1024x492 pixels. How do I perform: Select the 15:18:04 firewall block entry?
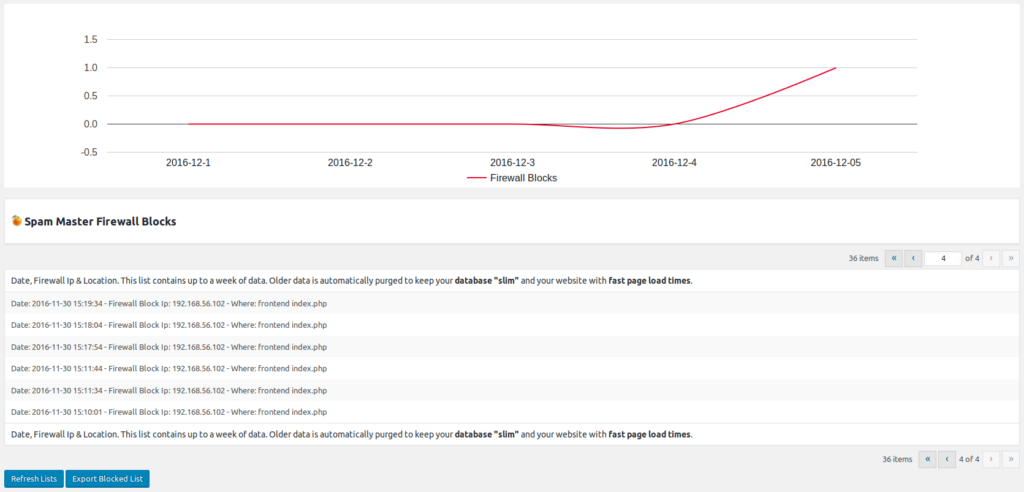coord(168,325)
